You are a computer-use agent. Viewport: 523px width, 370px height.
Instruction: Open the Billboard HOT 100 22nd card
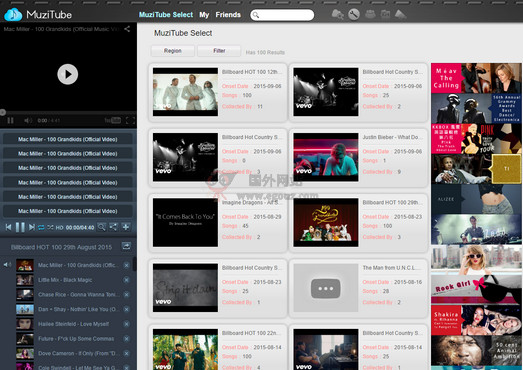click(x=218, y=347)
